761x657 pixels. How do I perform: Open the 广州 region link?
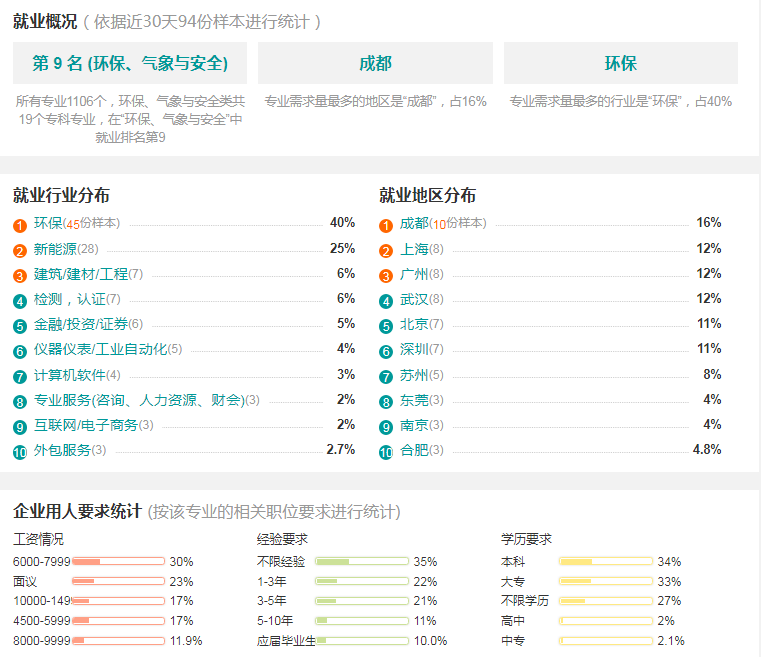[414, 274]
